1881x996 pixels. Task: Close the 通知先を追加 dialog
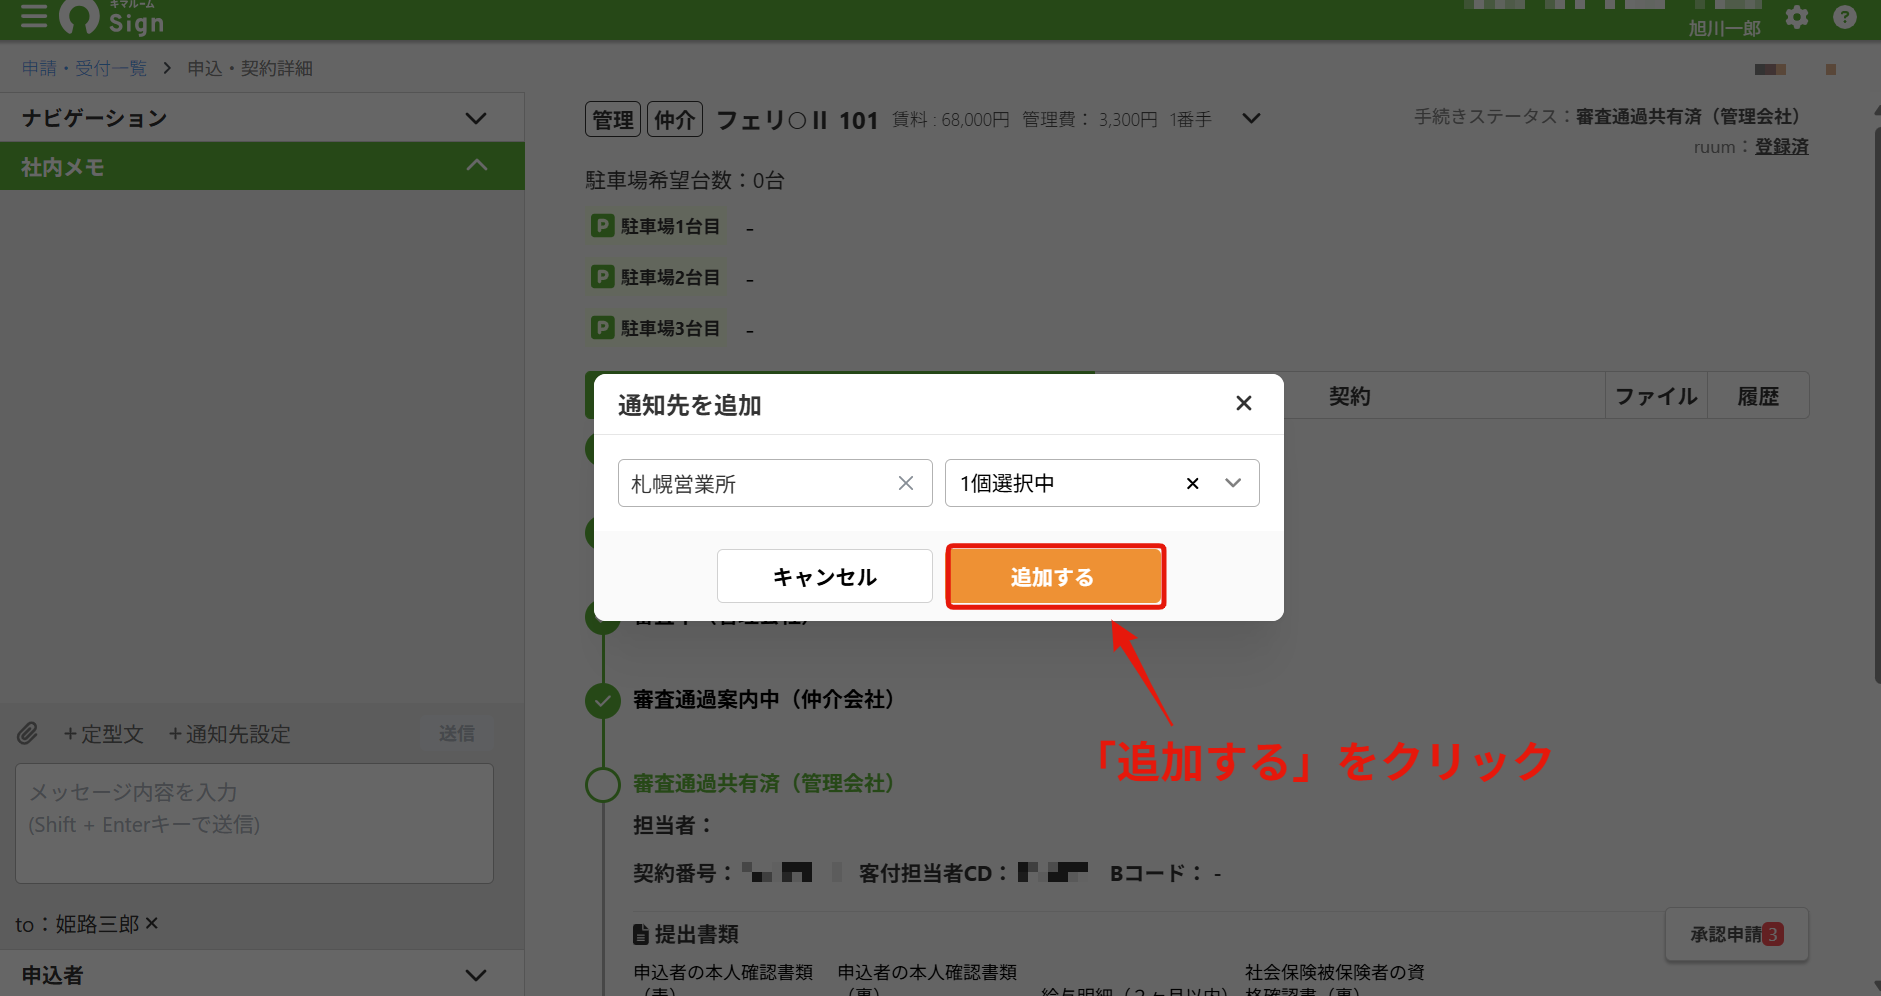[x=1244, y=403]
